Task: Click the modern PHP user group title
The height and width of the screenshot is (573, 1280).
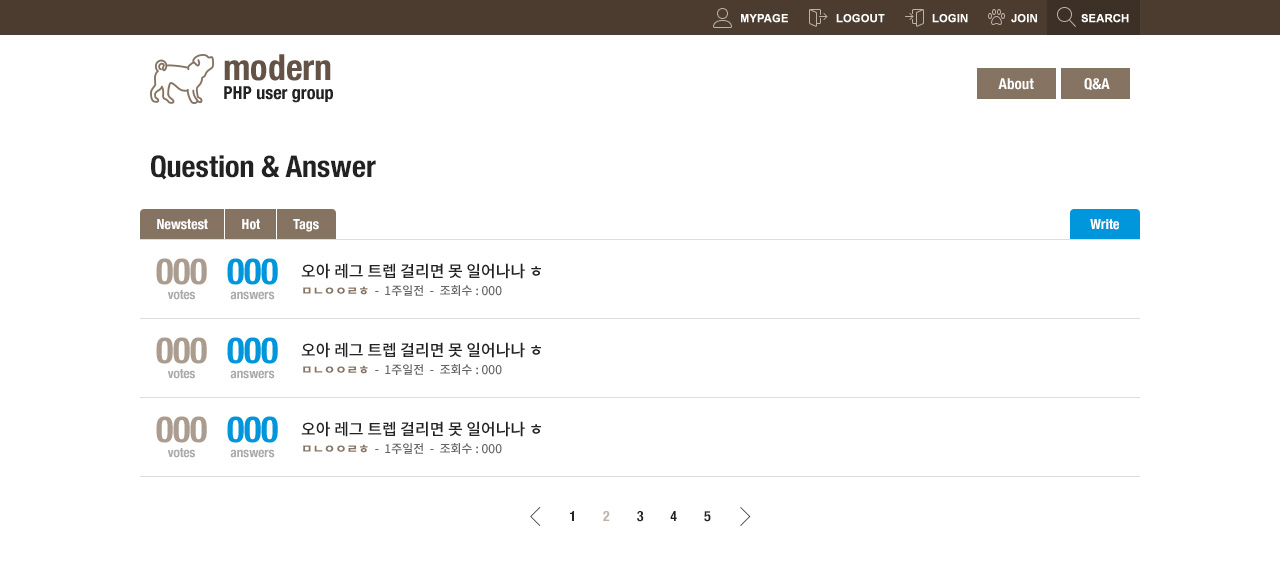Action: (x=278, y=79)
